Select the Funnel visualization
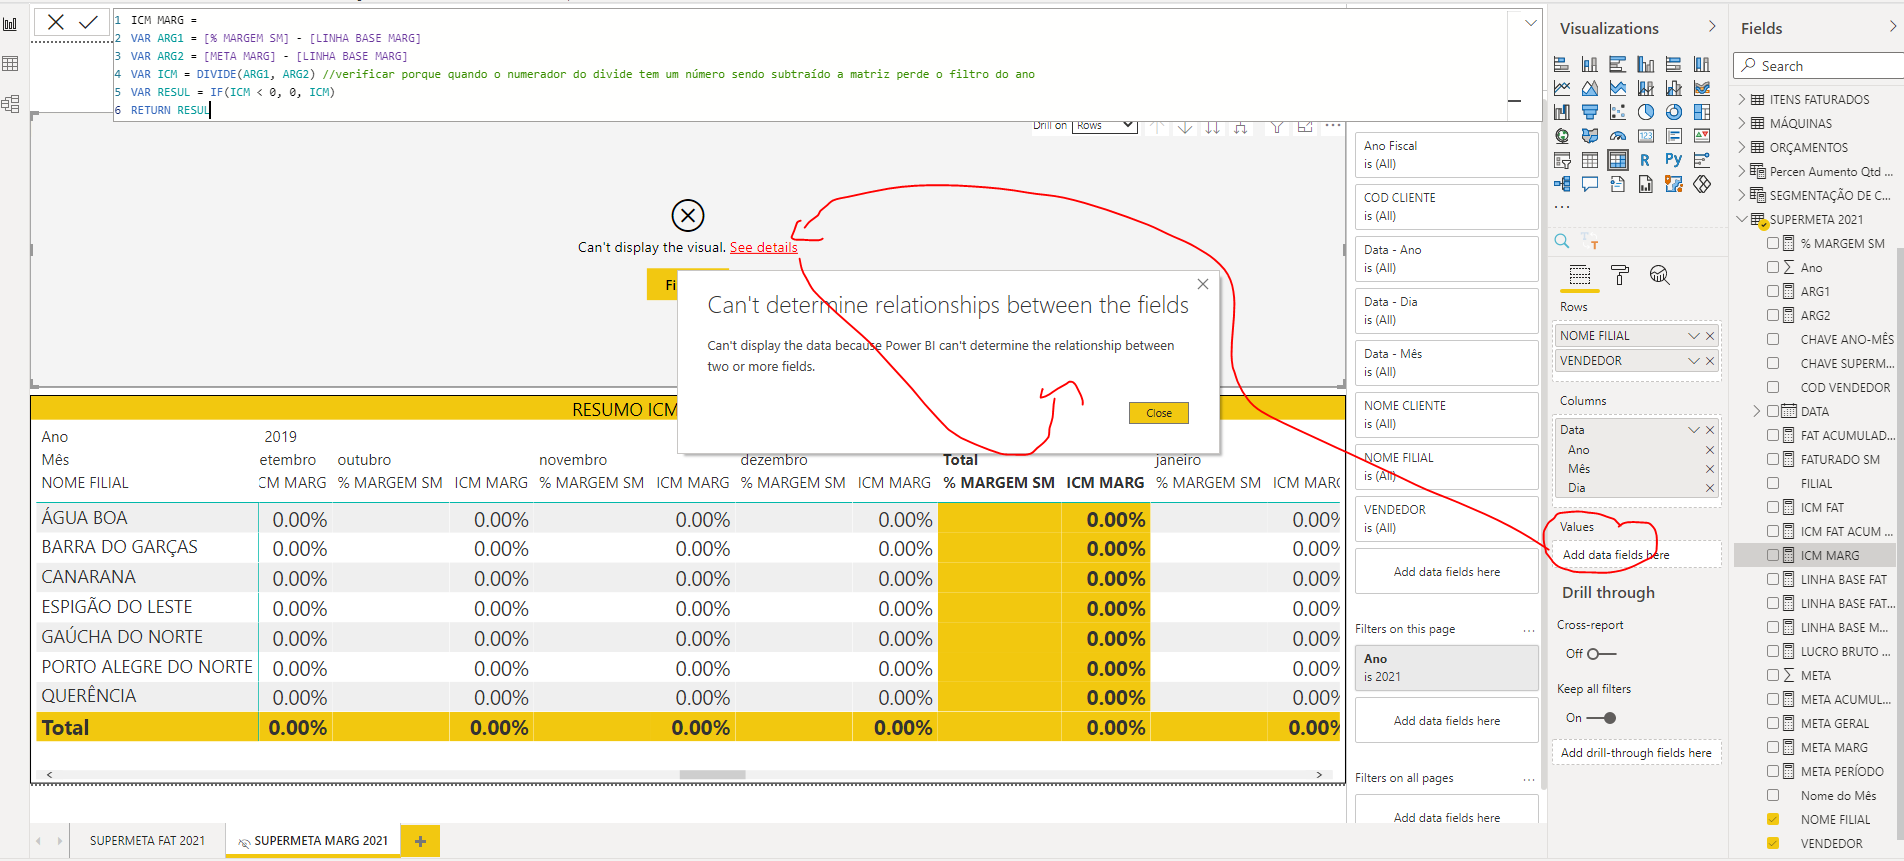Screen dimensions: 1904x861 coord(1590,112)
